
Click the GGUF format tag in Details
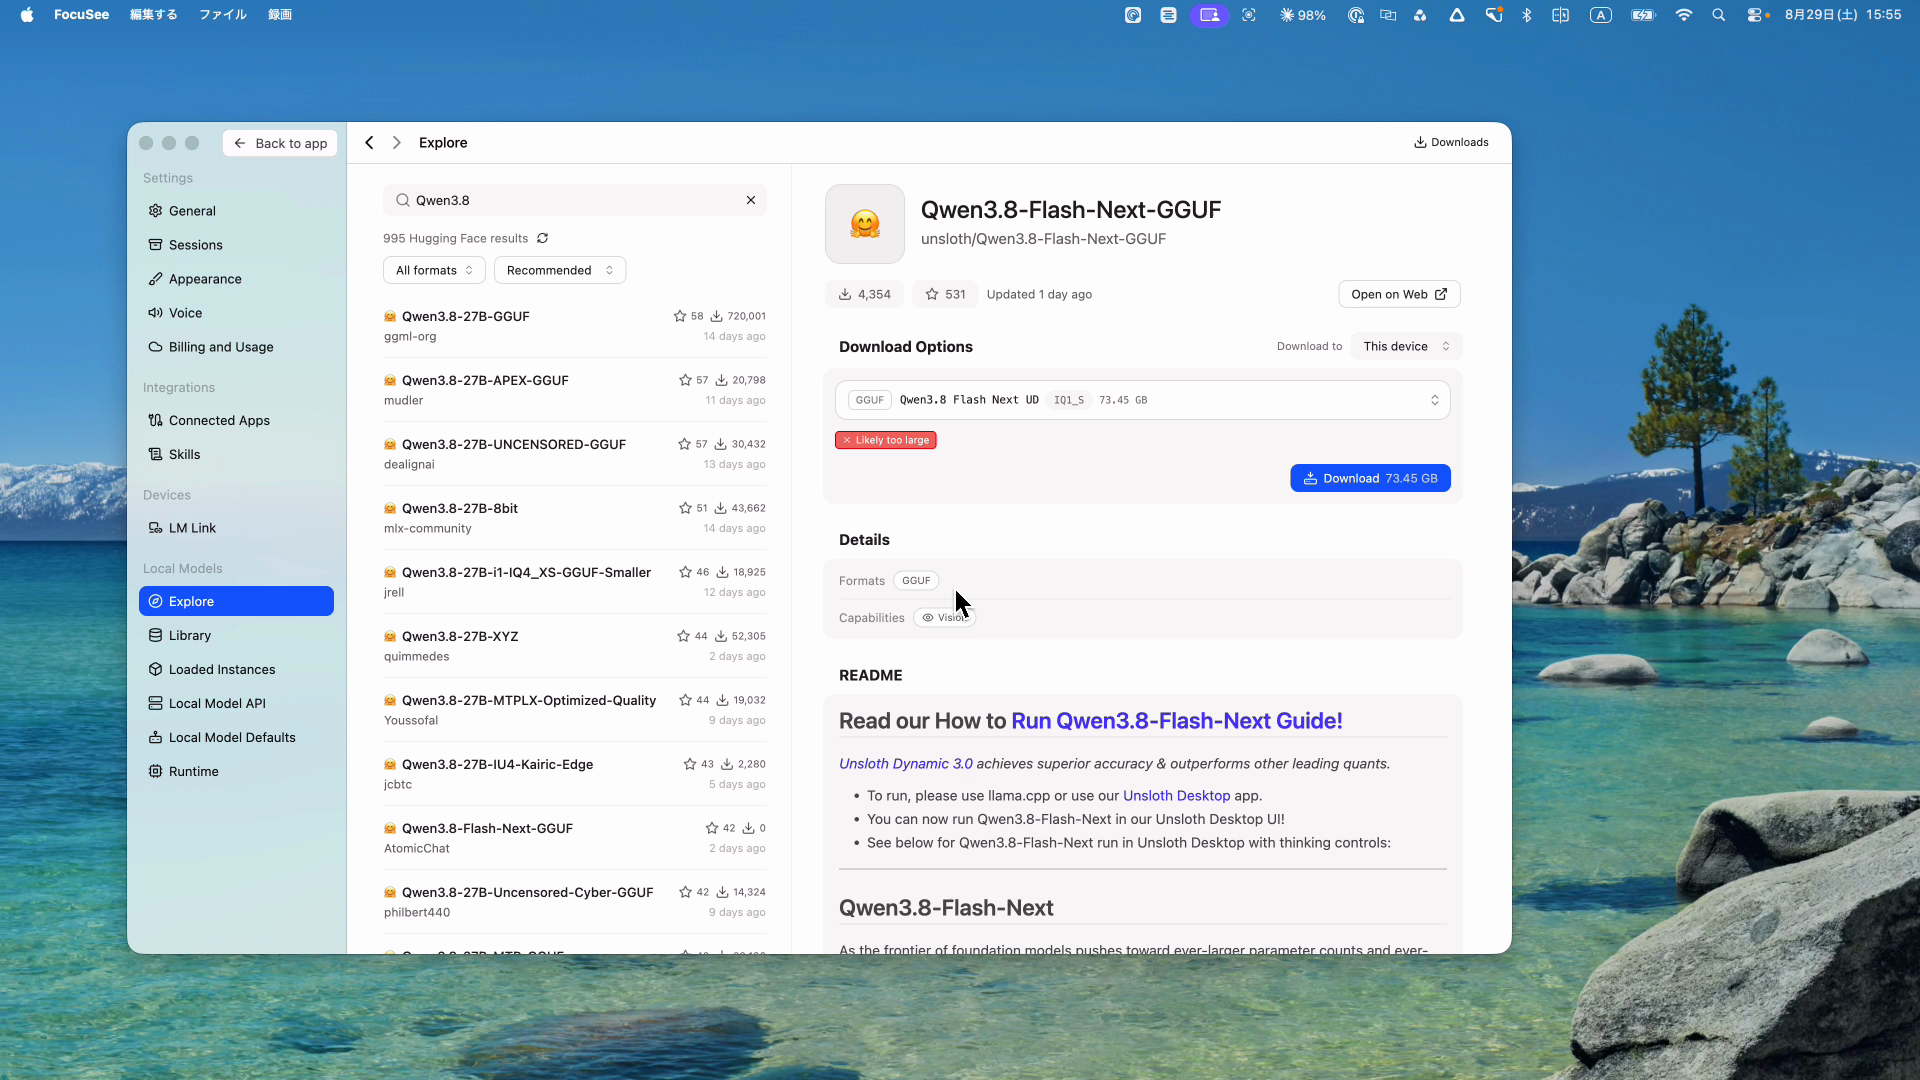[x=916, y=580]
